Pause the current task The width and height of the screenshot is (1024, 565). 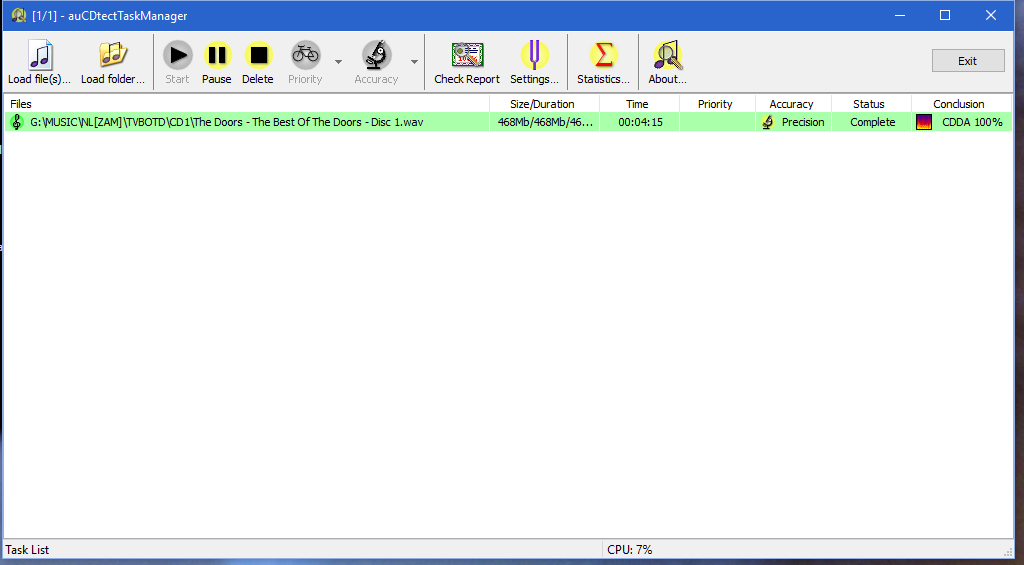click(216, 55)
